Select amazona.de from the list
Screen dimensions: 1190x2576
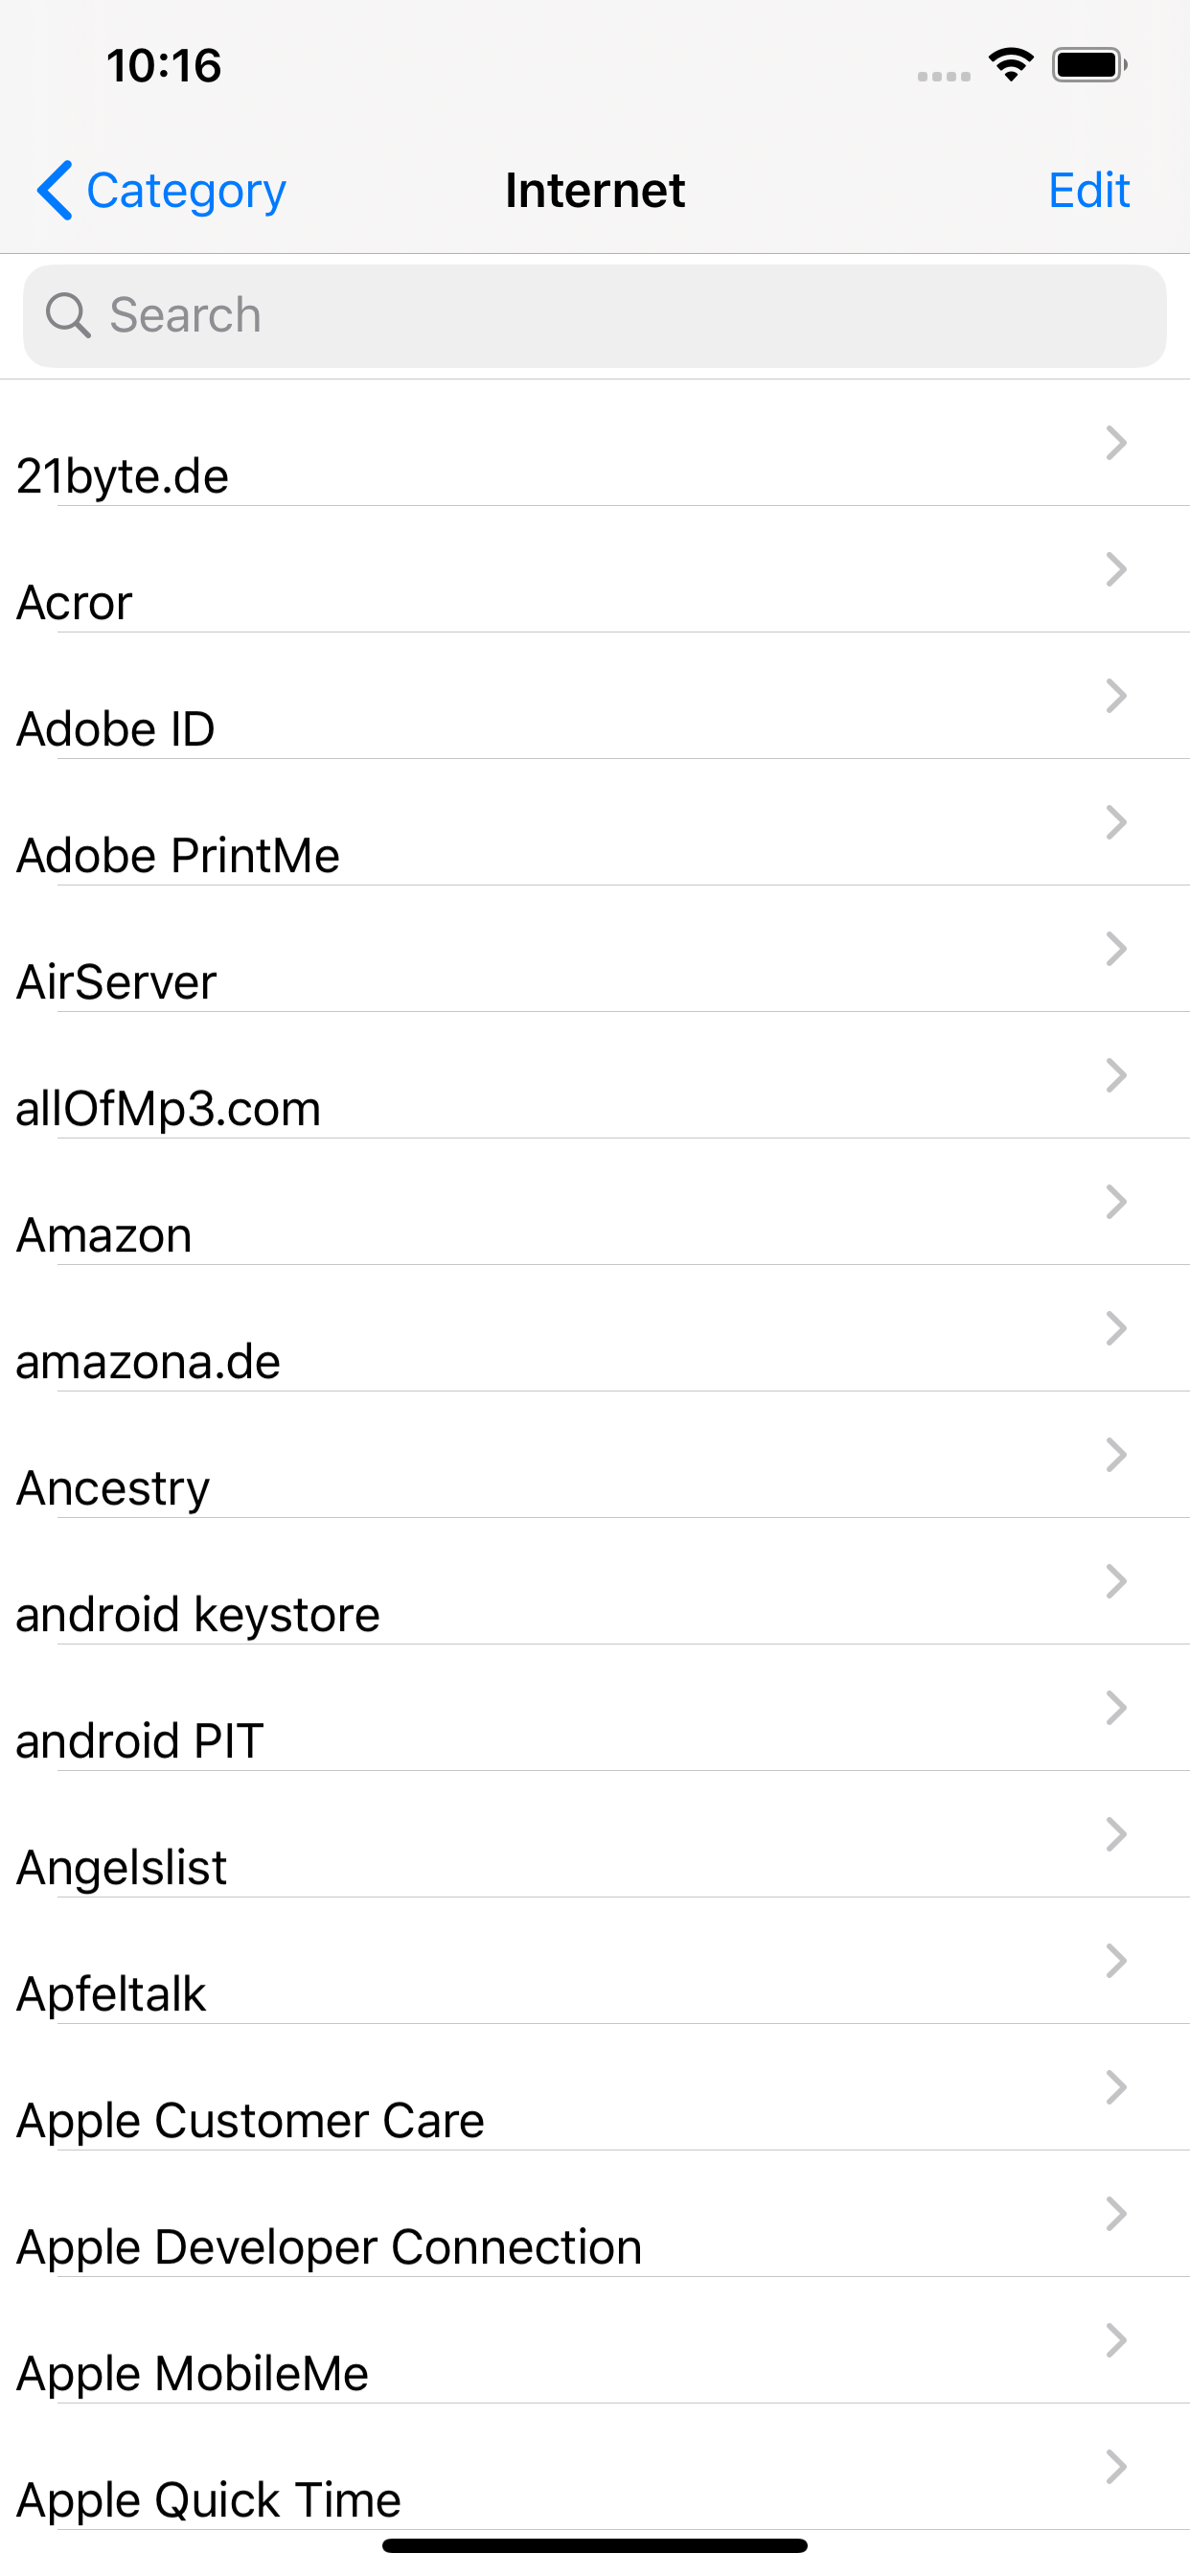pos(595,1328)
